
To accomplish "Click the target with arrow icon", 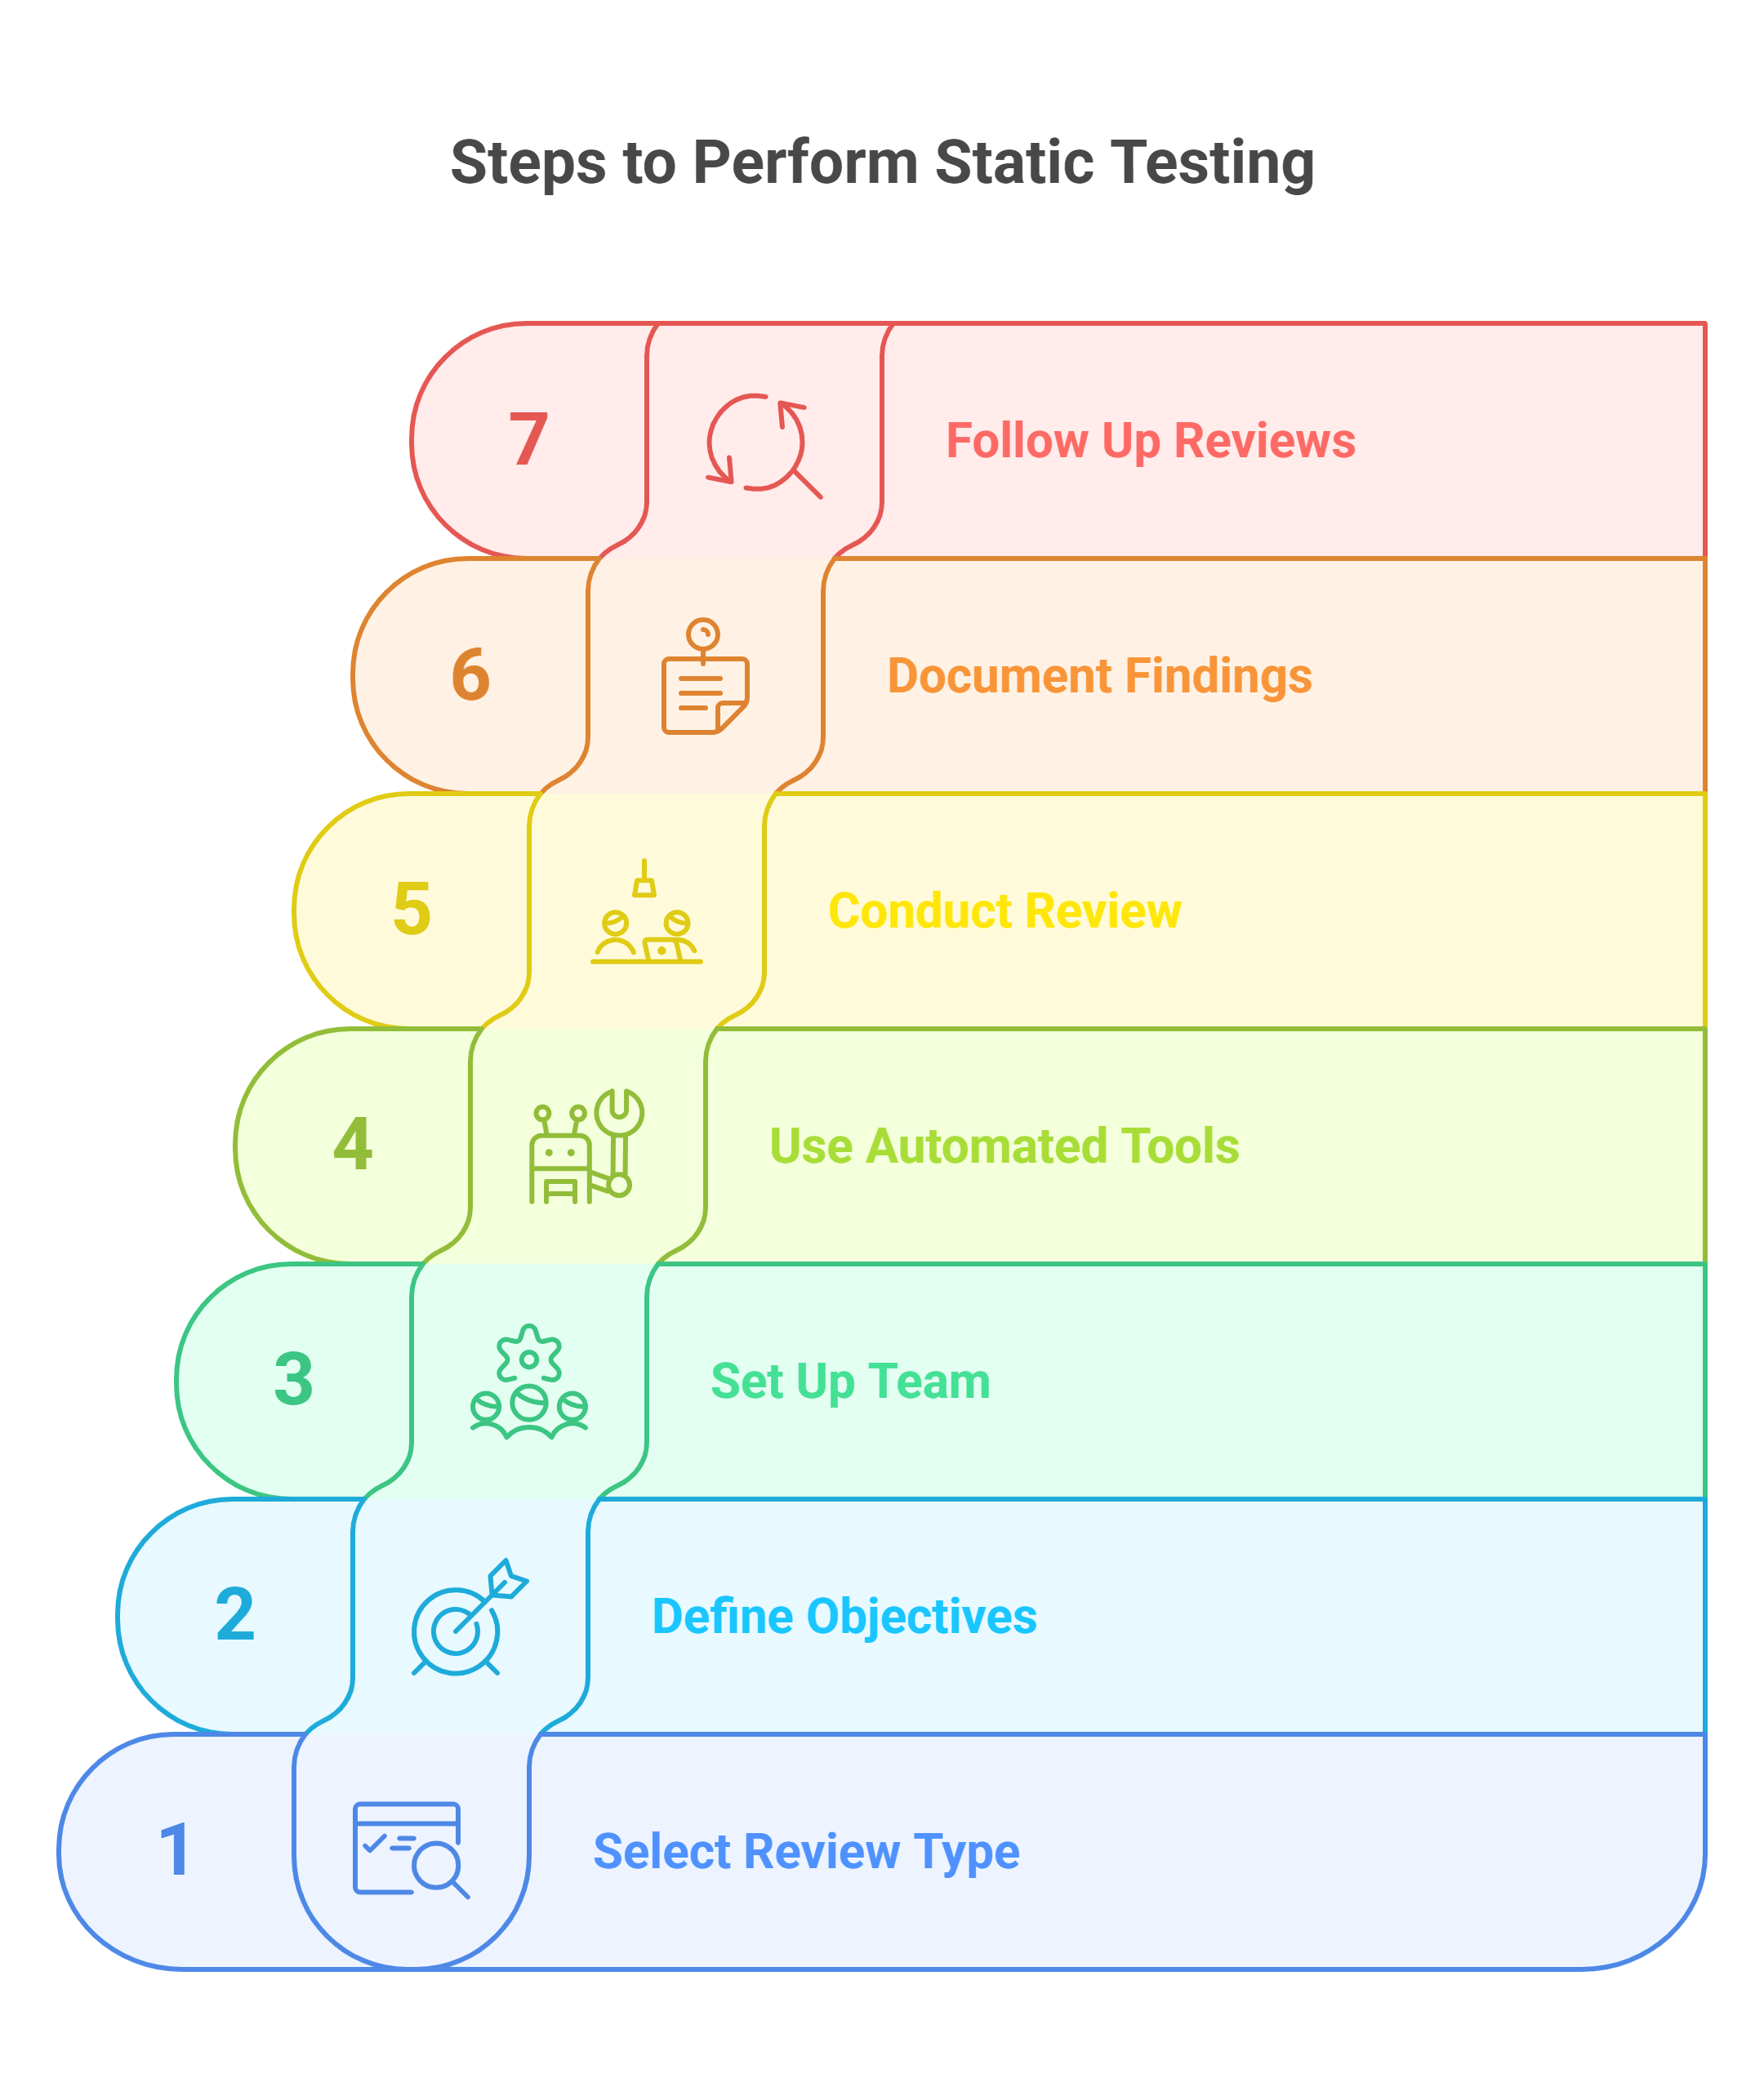I will [470, 1616].
